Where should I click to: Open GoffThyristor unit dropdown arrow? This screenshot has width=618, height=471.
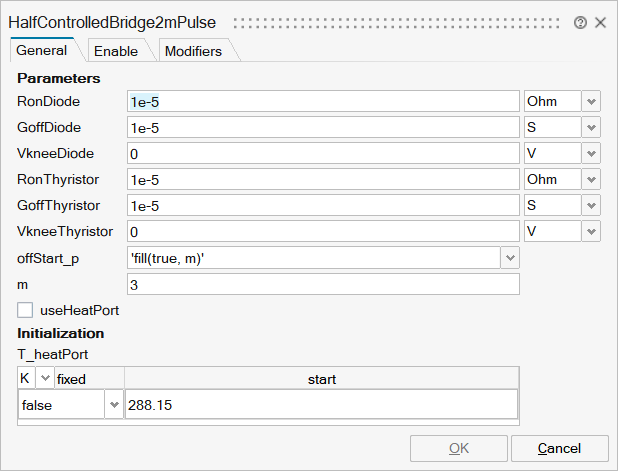(591, 205)
